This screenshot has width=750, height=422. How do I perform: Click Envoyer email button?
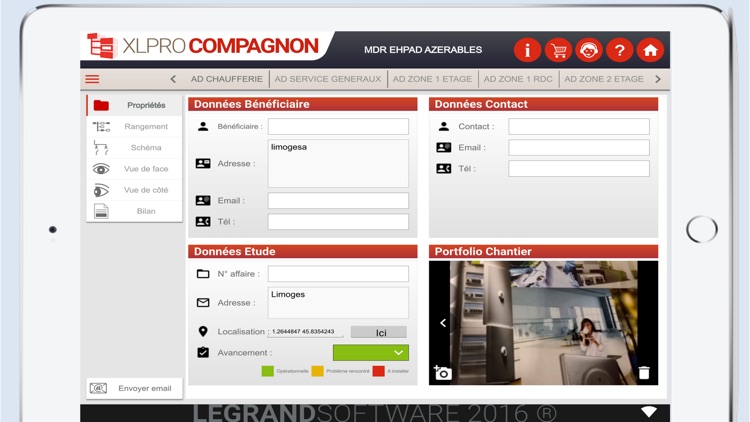coord(134,388)
